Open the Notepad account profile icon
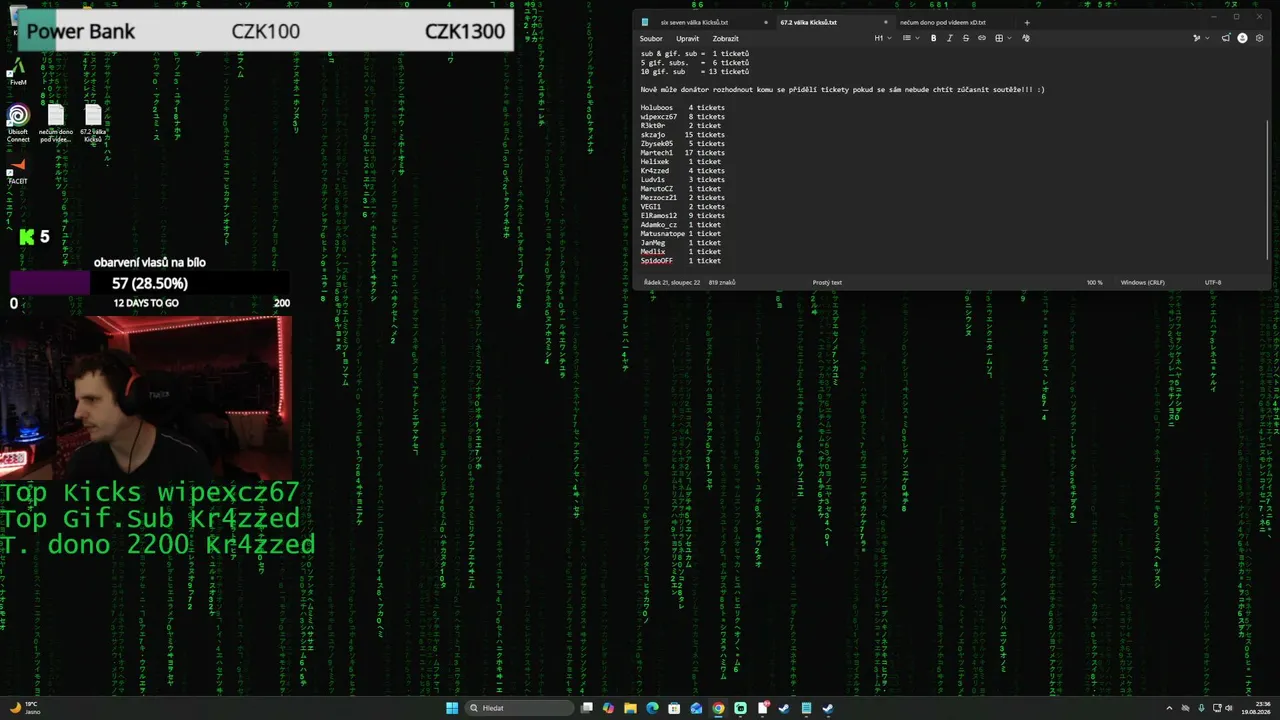Image resolution: width=1280 pixels, height=720 pixels. click(x=1243, y=38)
